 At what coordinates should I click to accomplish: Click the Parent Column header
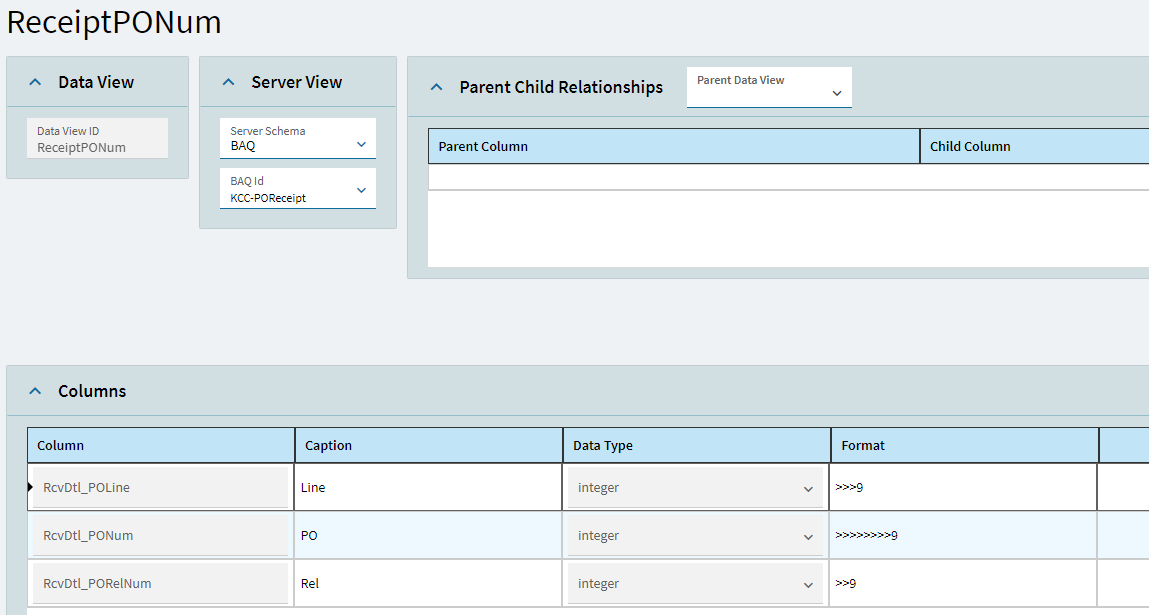[673, 147]
